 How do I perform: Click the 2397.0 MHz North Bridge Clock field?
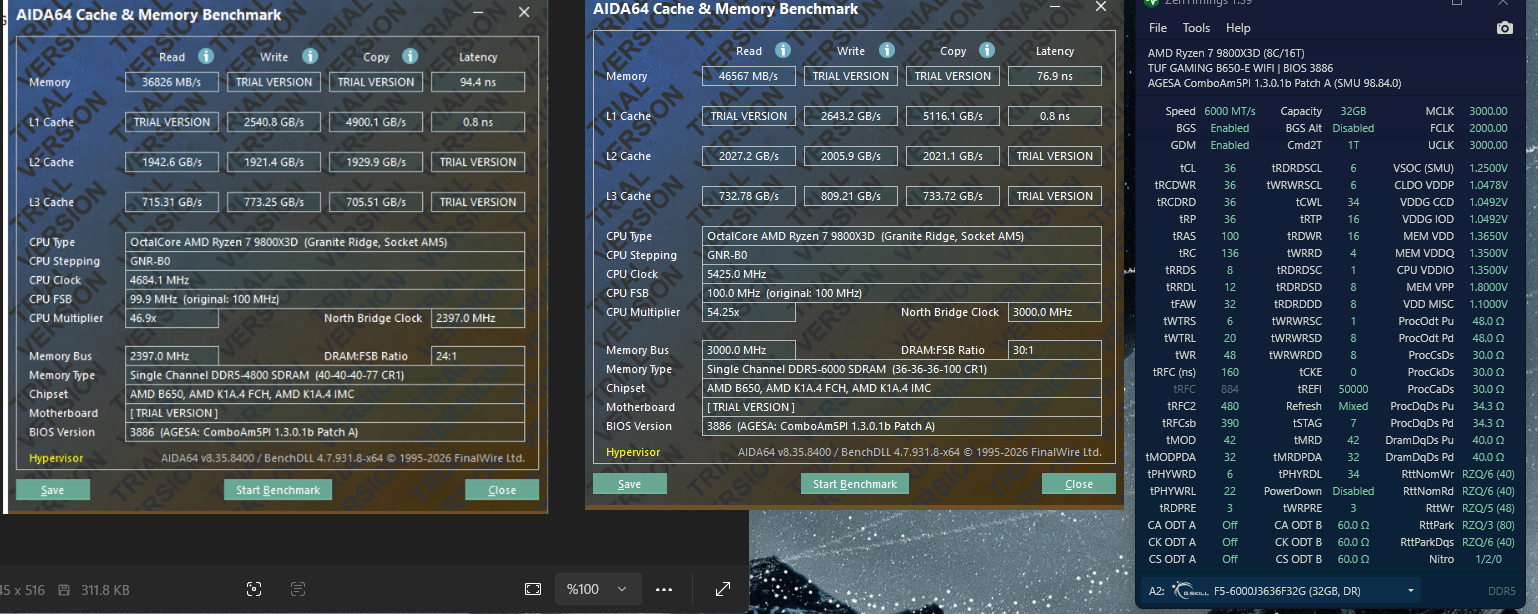coord(478,318)
